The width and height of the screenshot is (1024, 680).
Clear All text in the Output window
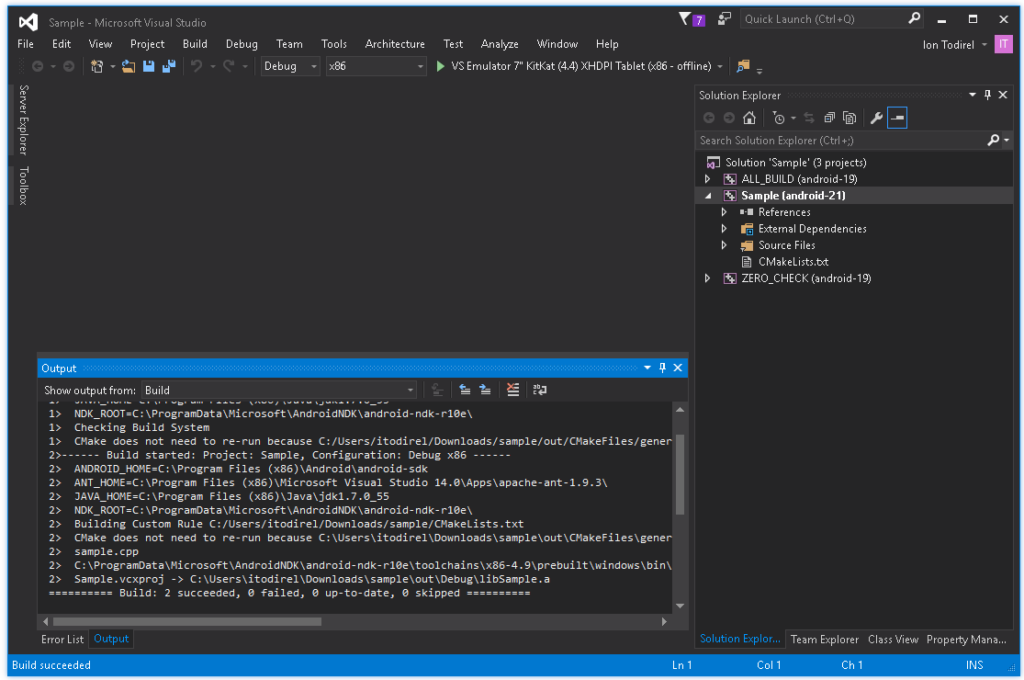512,390
